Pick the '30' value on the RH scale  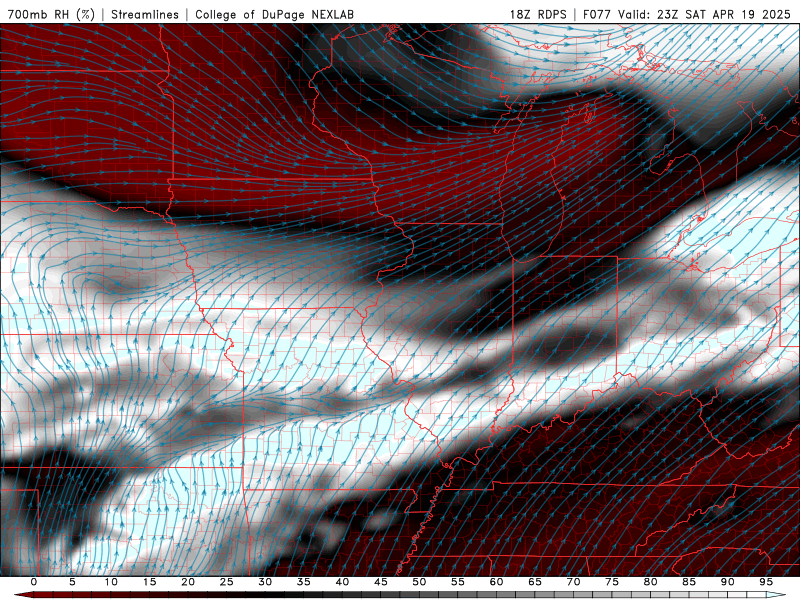pyautogui.click(x=265, y=582)
